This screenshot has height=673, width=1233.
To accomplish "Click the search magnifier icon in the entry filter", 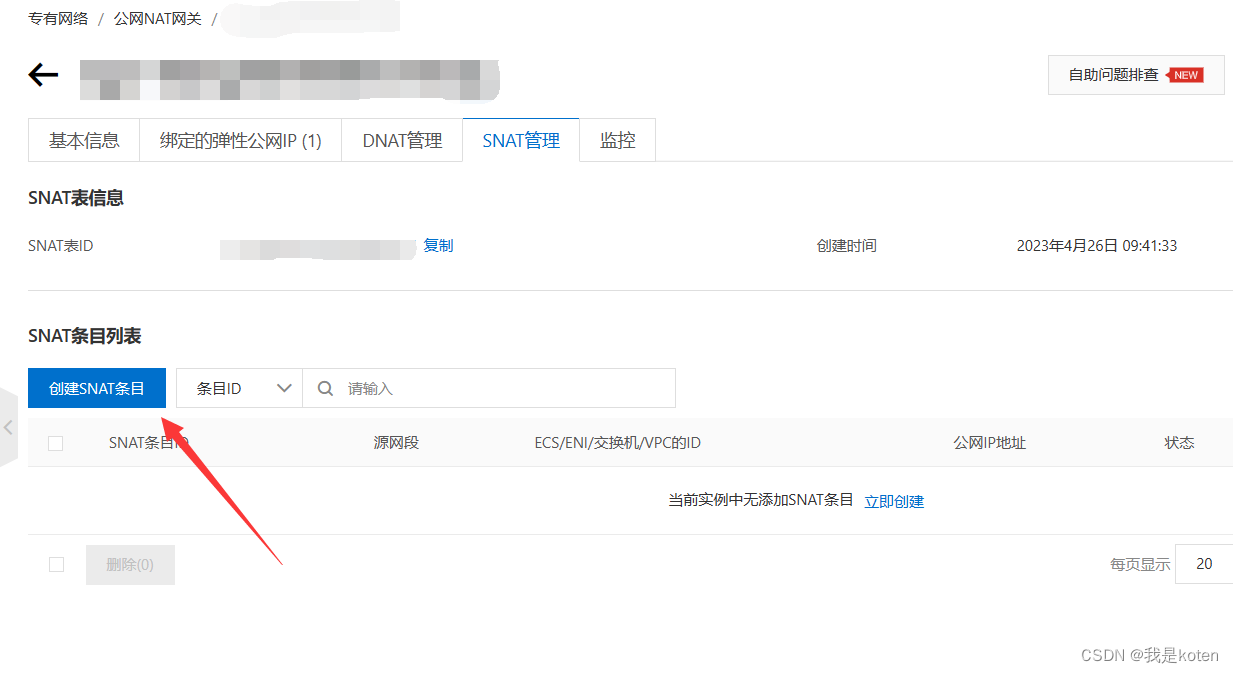I will 325,388.
